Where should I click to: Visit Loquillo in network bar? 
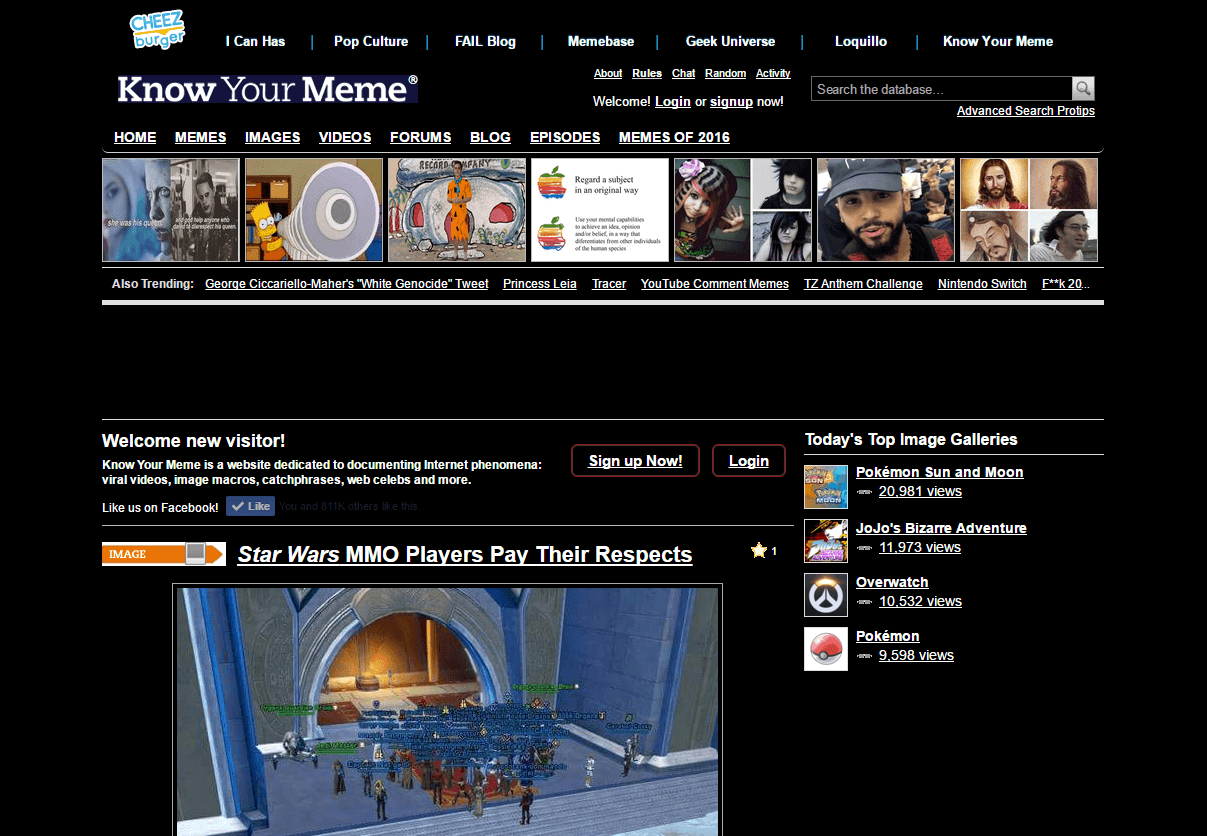tap(861, 41)
